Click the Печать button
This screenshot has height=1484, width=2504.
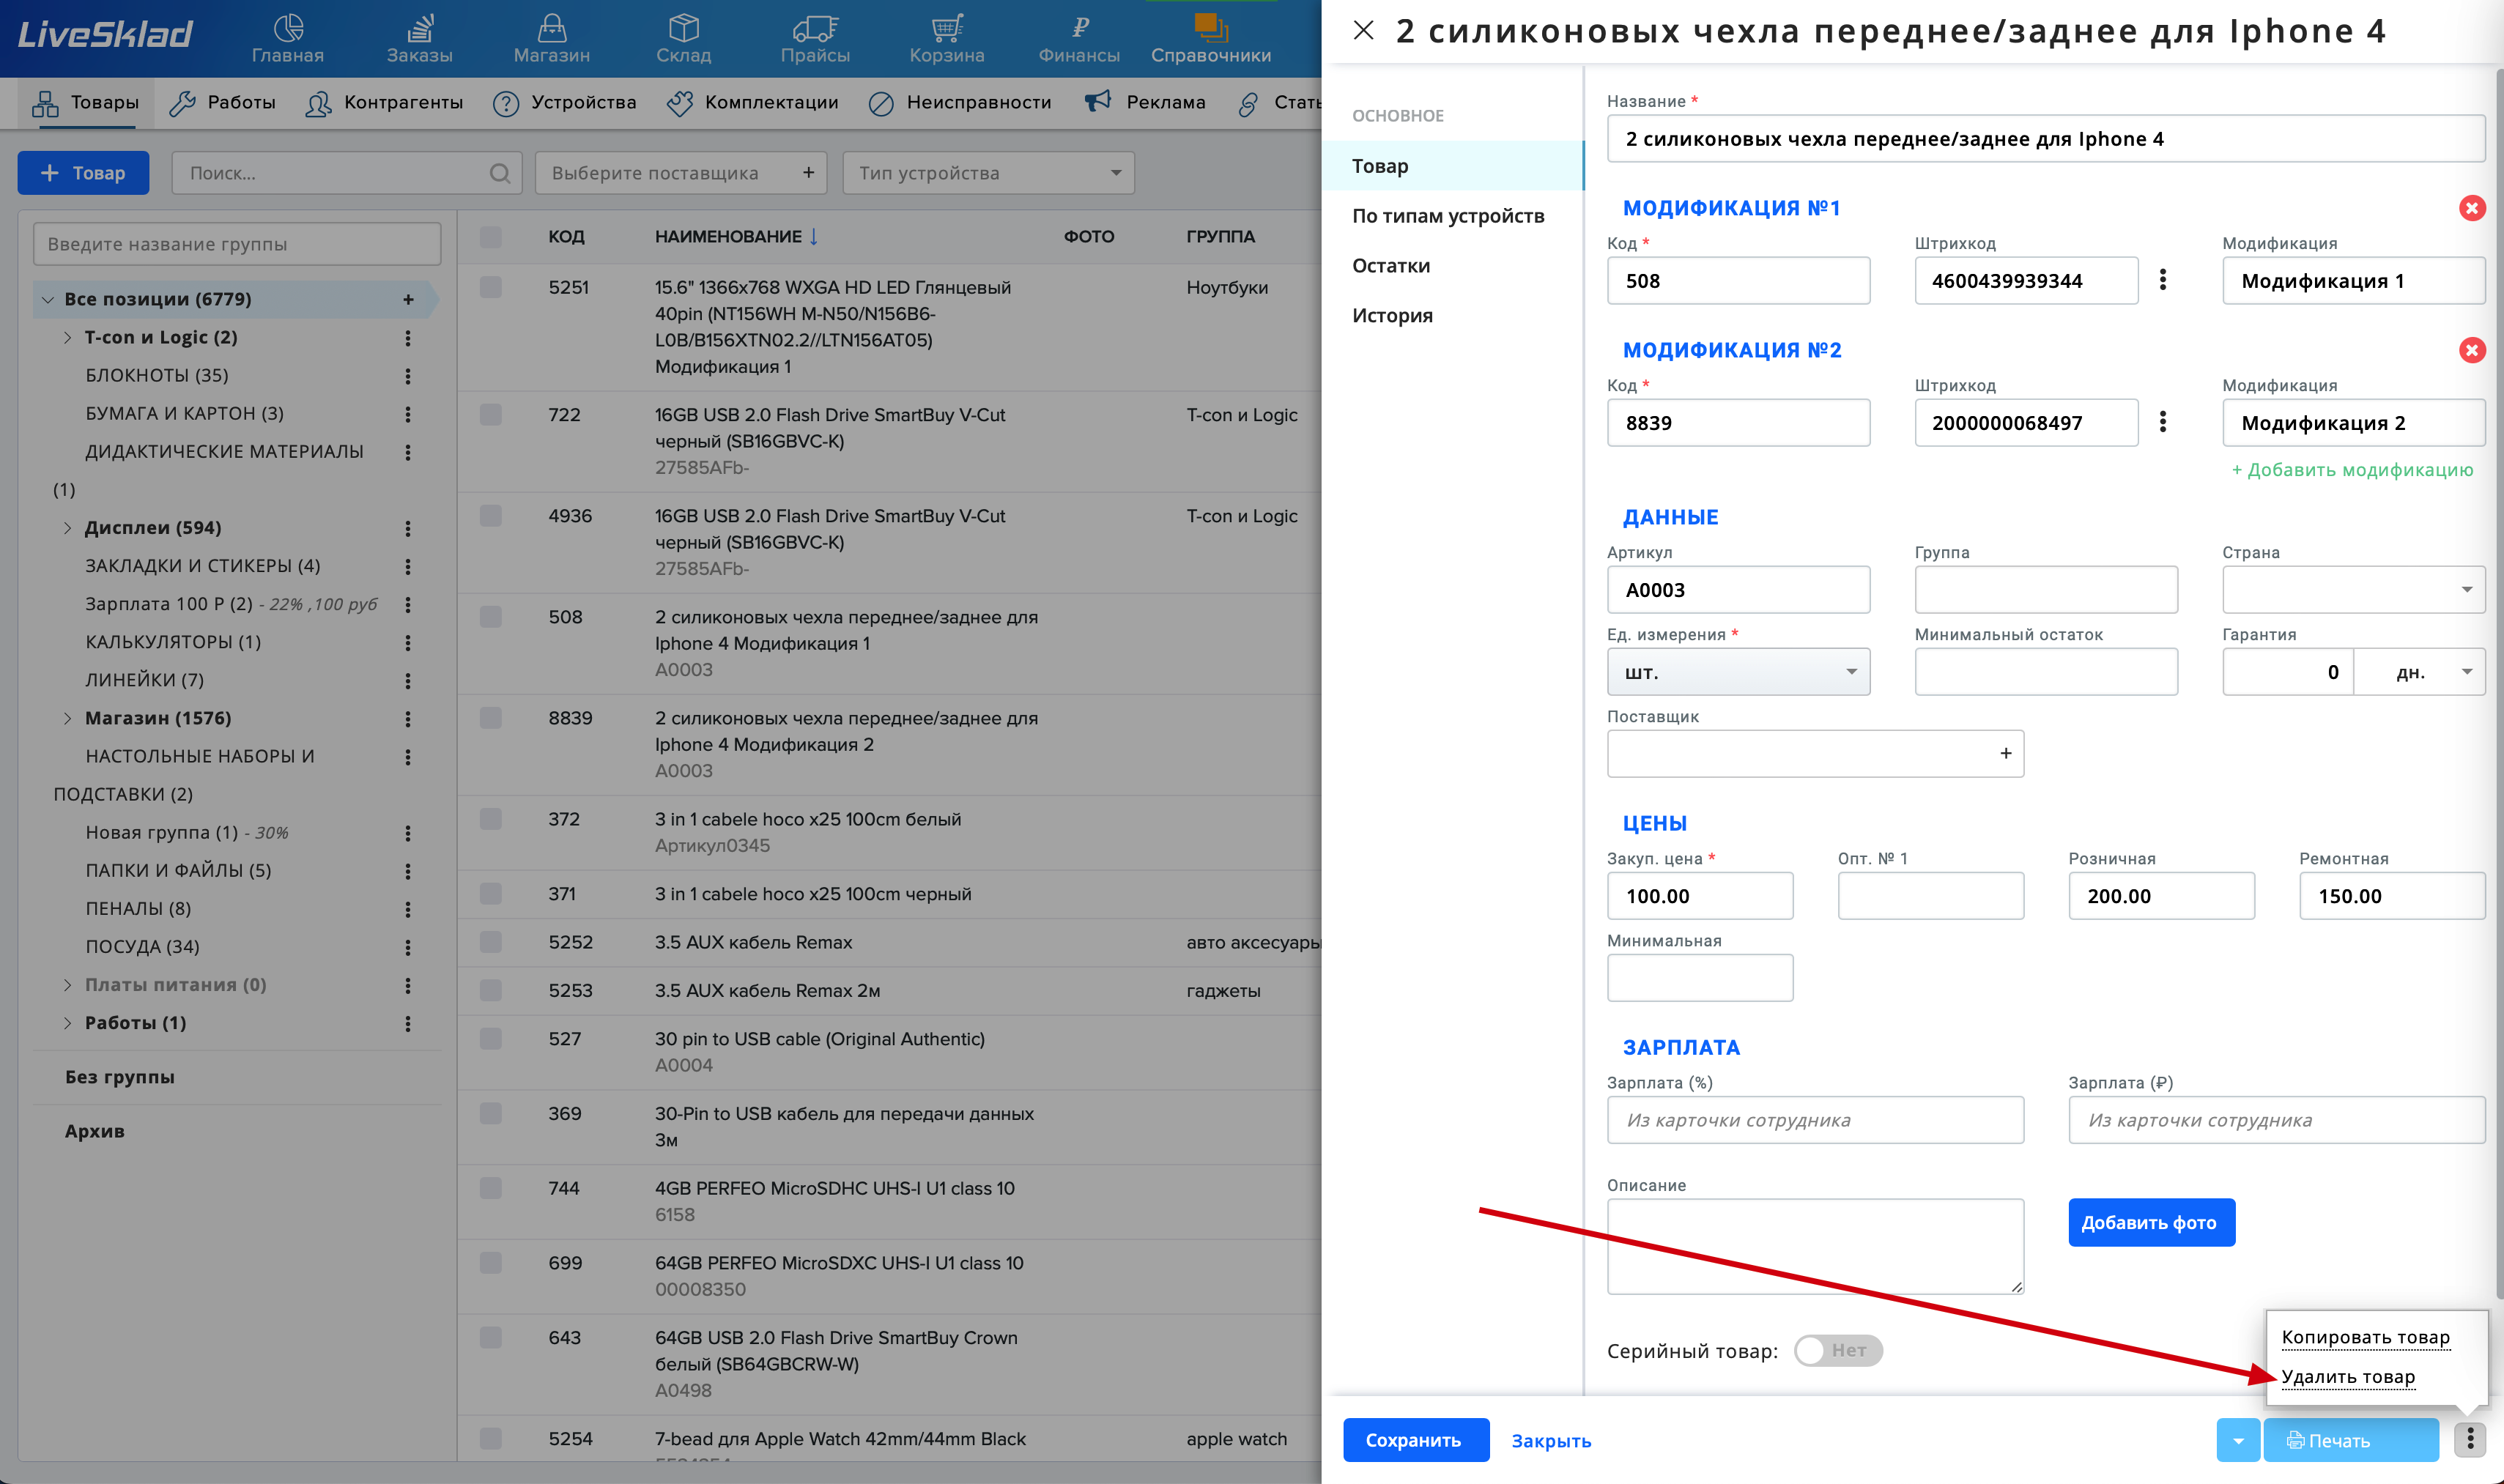click(2350, 1440)
